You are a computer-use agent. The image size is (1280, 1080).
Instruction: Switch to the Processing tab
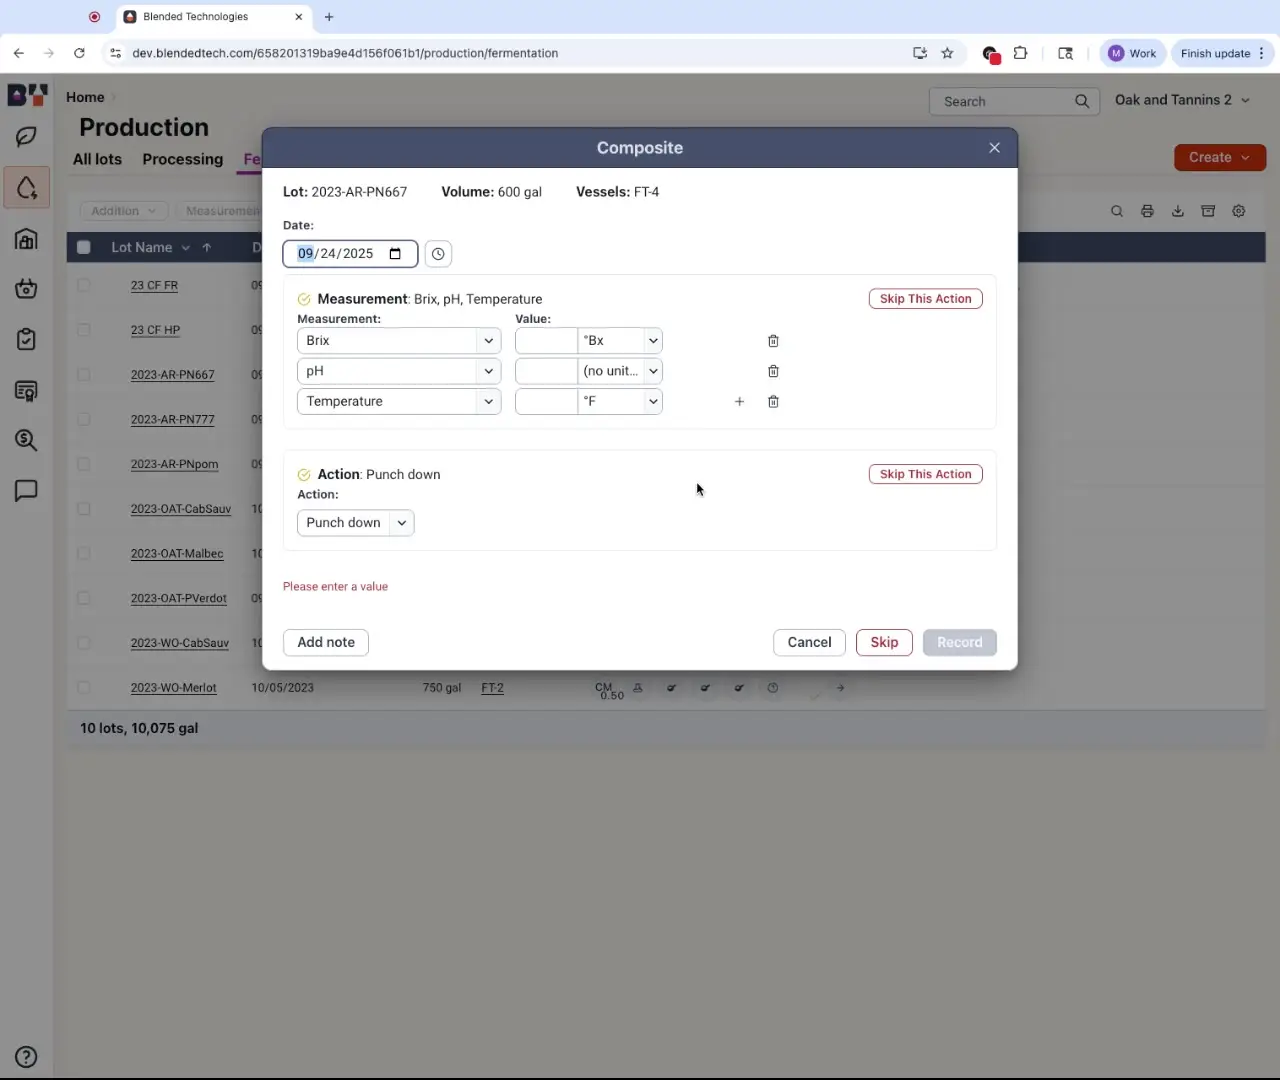(x=183, y=159)
